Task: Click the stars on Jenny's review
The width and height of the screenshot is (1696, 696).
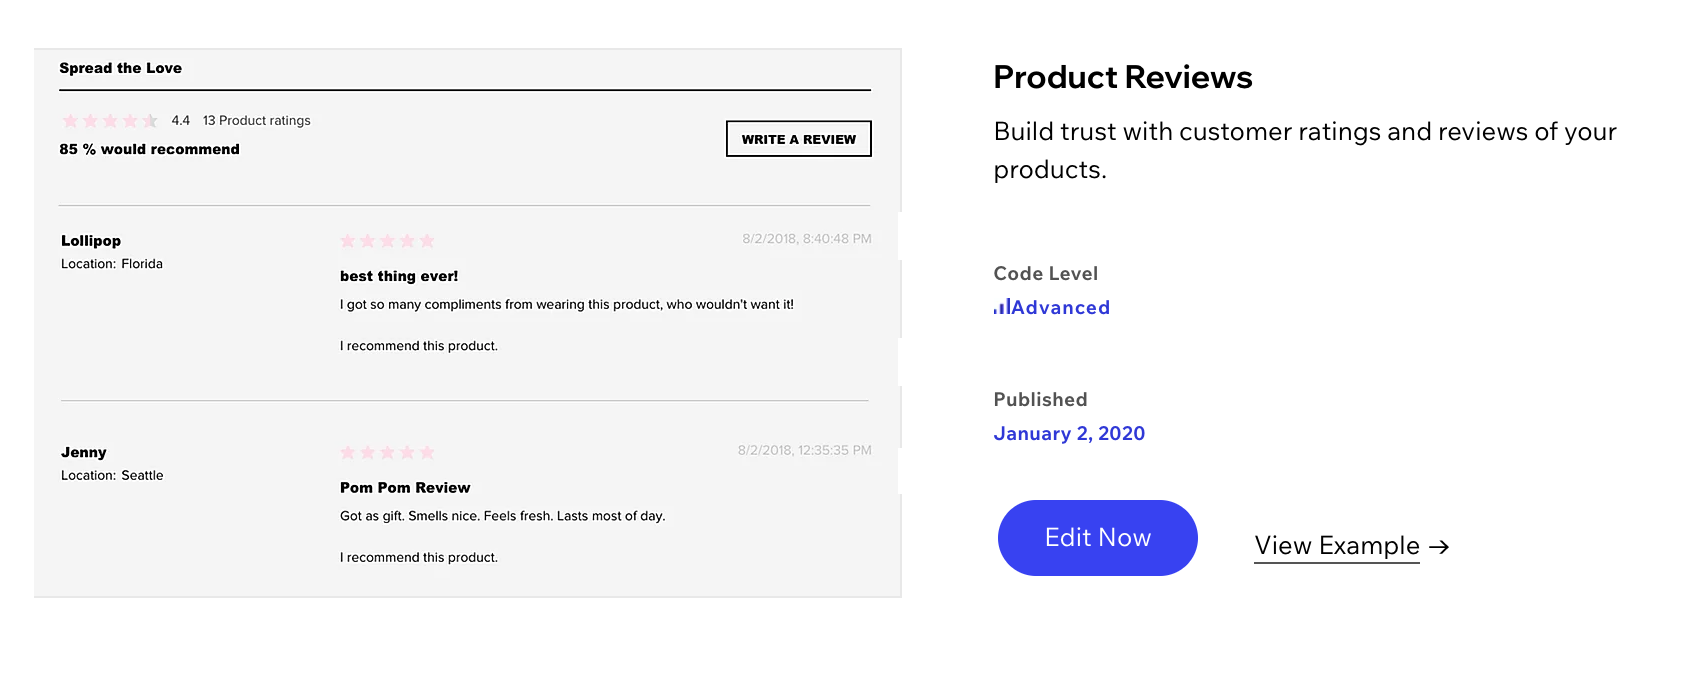Action: (387, 453)
